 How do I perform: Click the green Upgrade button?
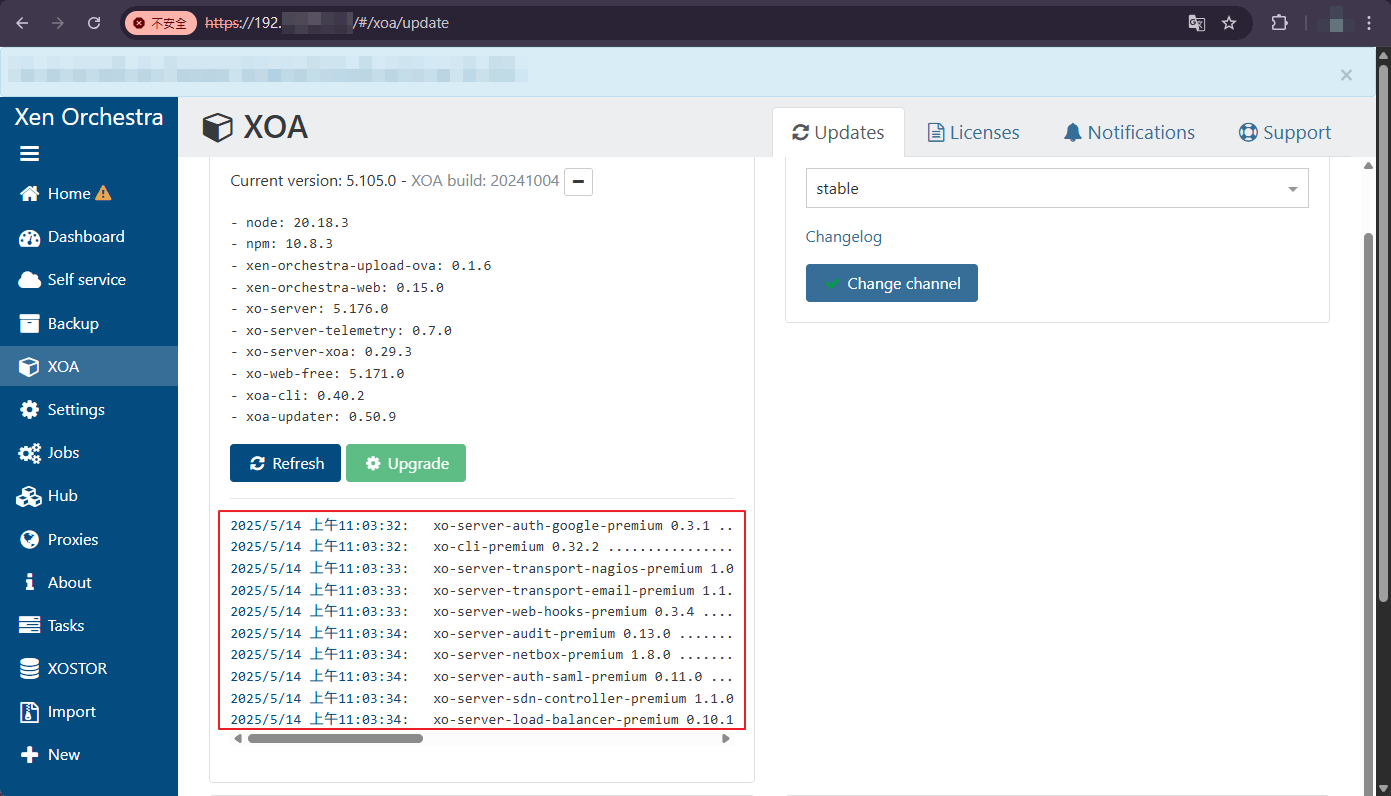(x=406, y=463)
